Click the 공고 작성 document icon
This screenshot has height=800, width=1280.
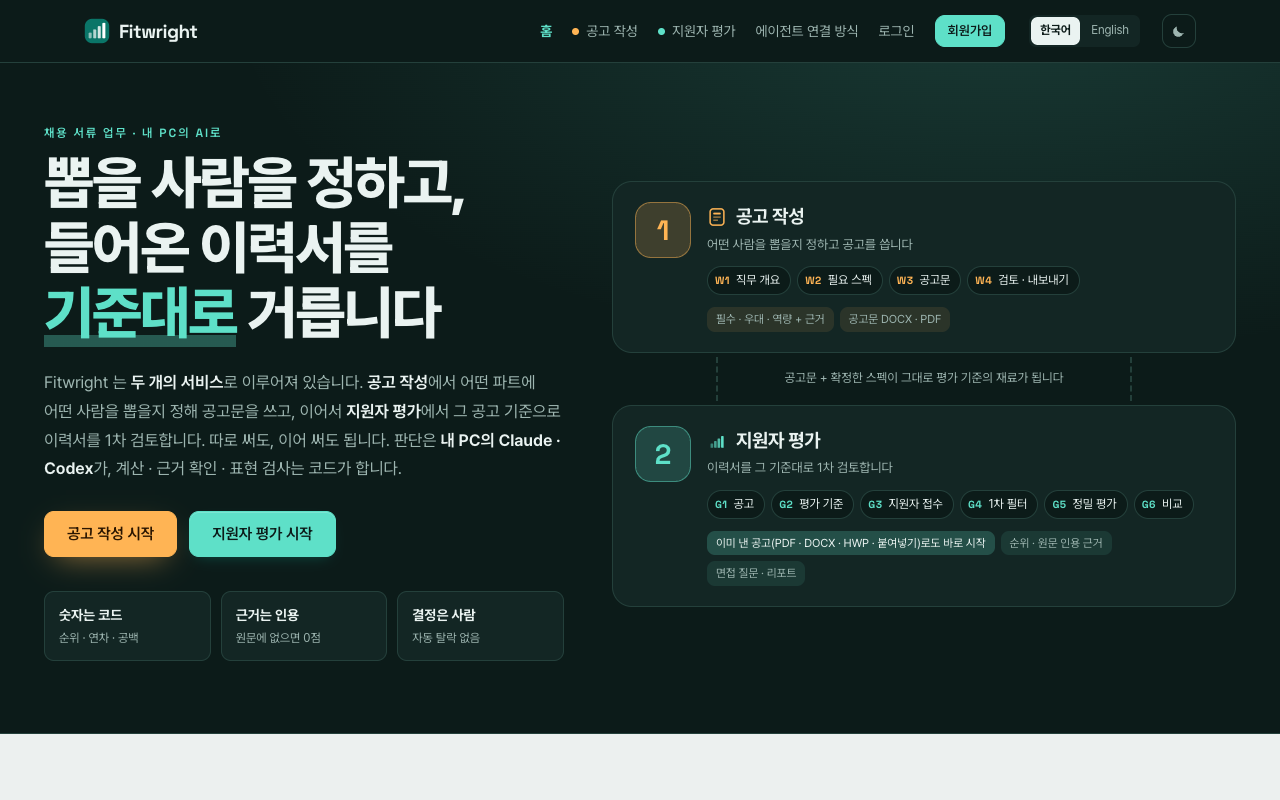click(x=717, y=217)
